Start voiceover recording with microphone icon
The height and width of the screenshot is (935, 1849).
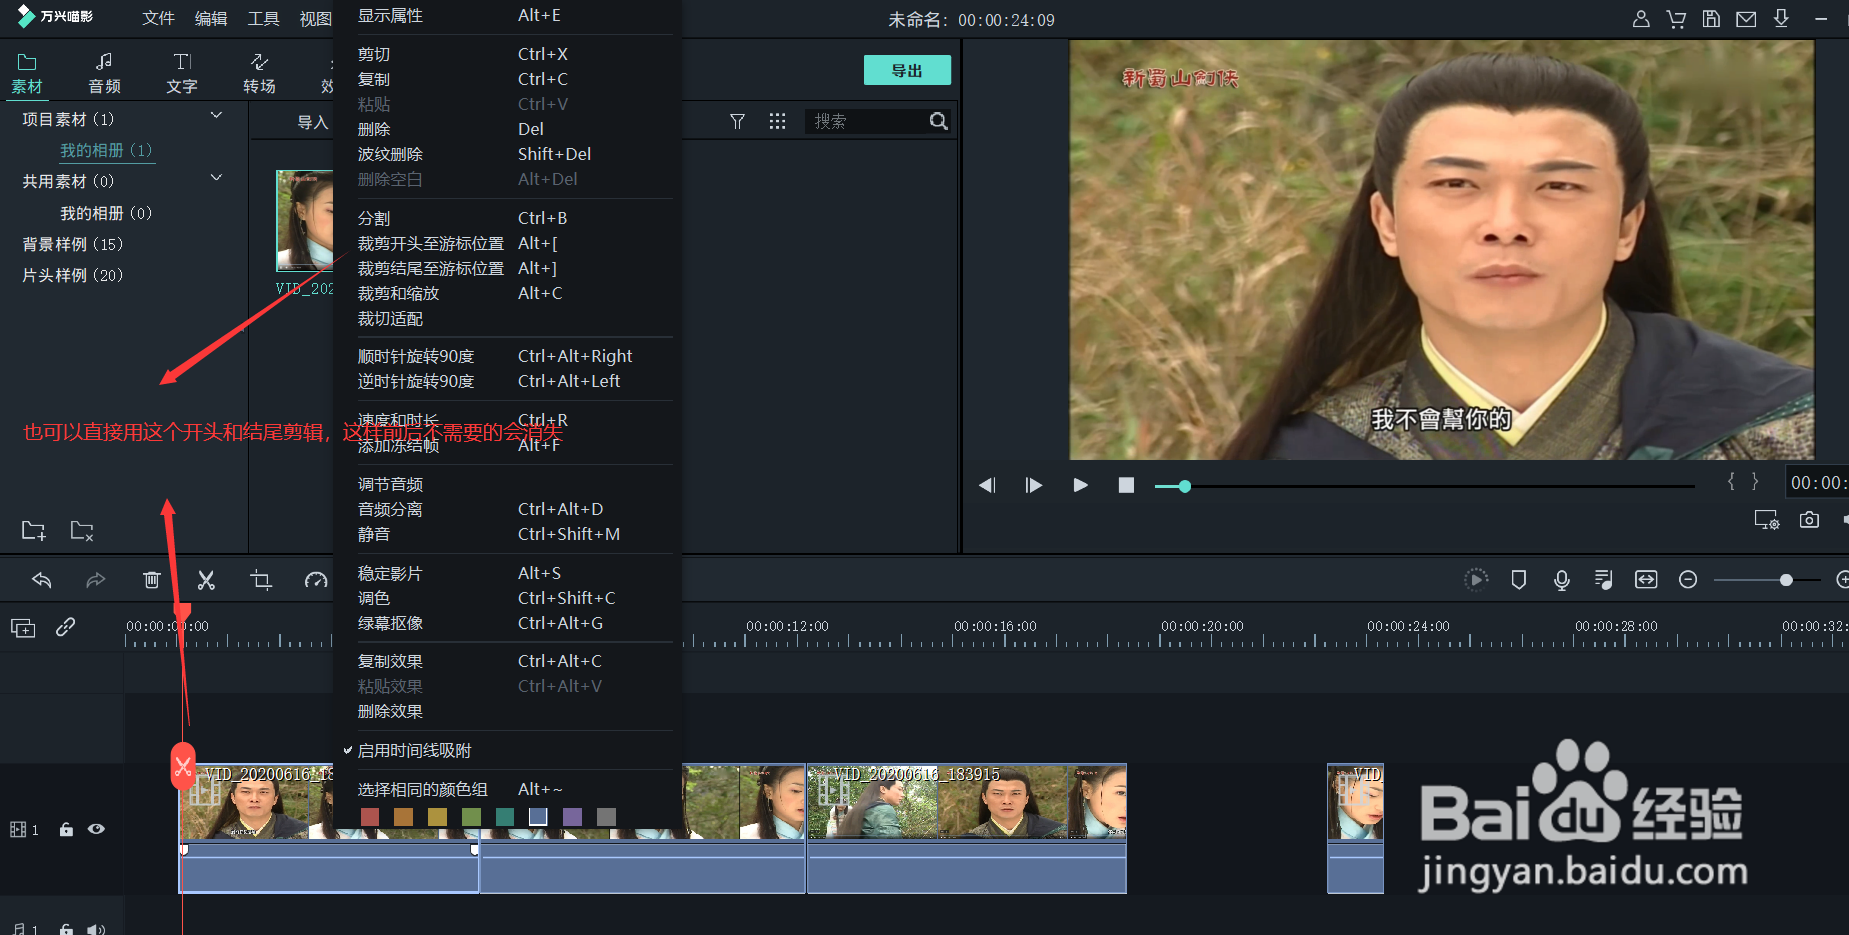[x=1562, y=580]
